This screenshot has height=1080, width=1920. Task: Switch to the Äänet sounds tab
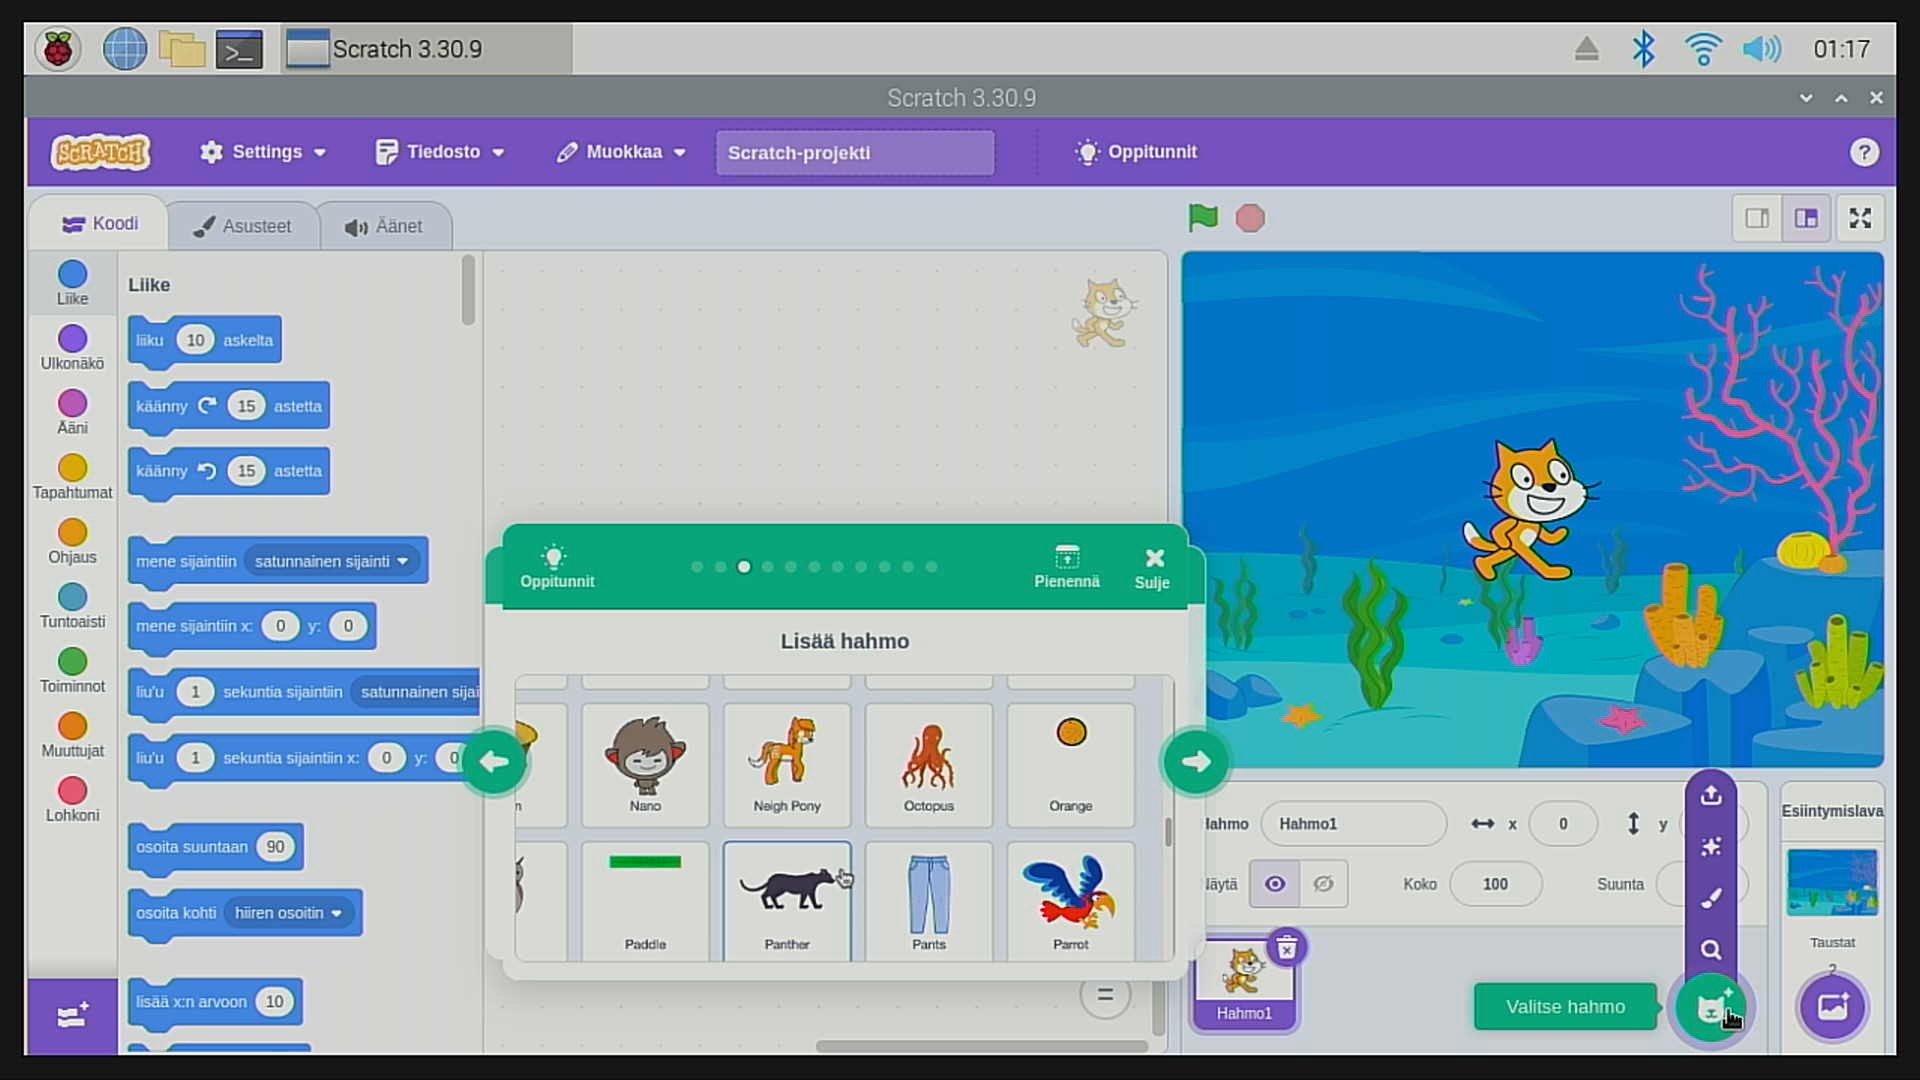coord(384,226)
